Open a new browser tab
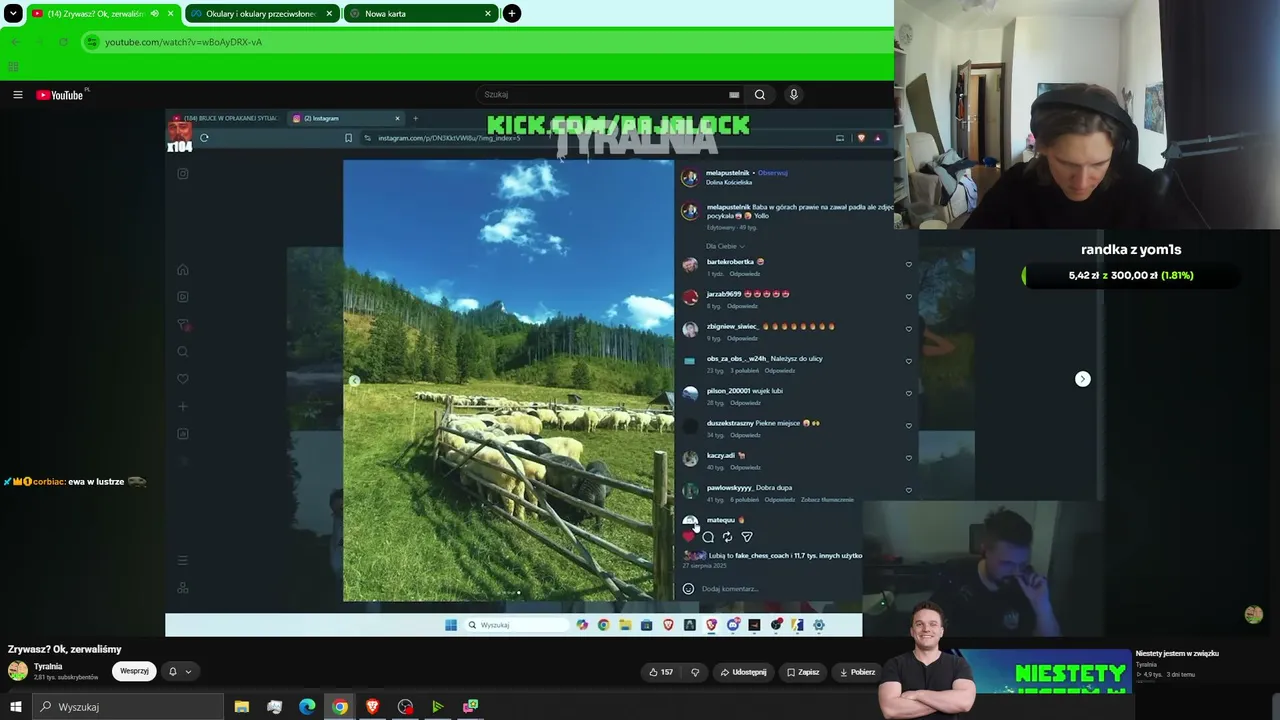This screenshot has width=1280, height=720. [x=512, y=14]
